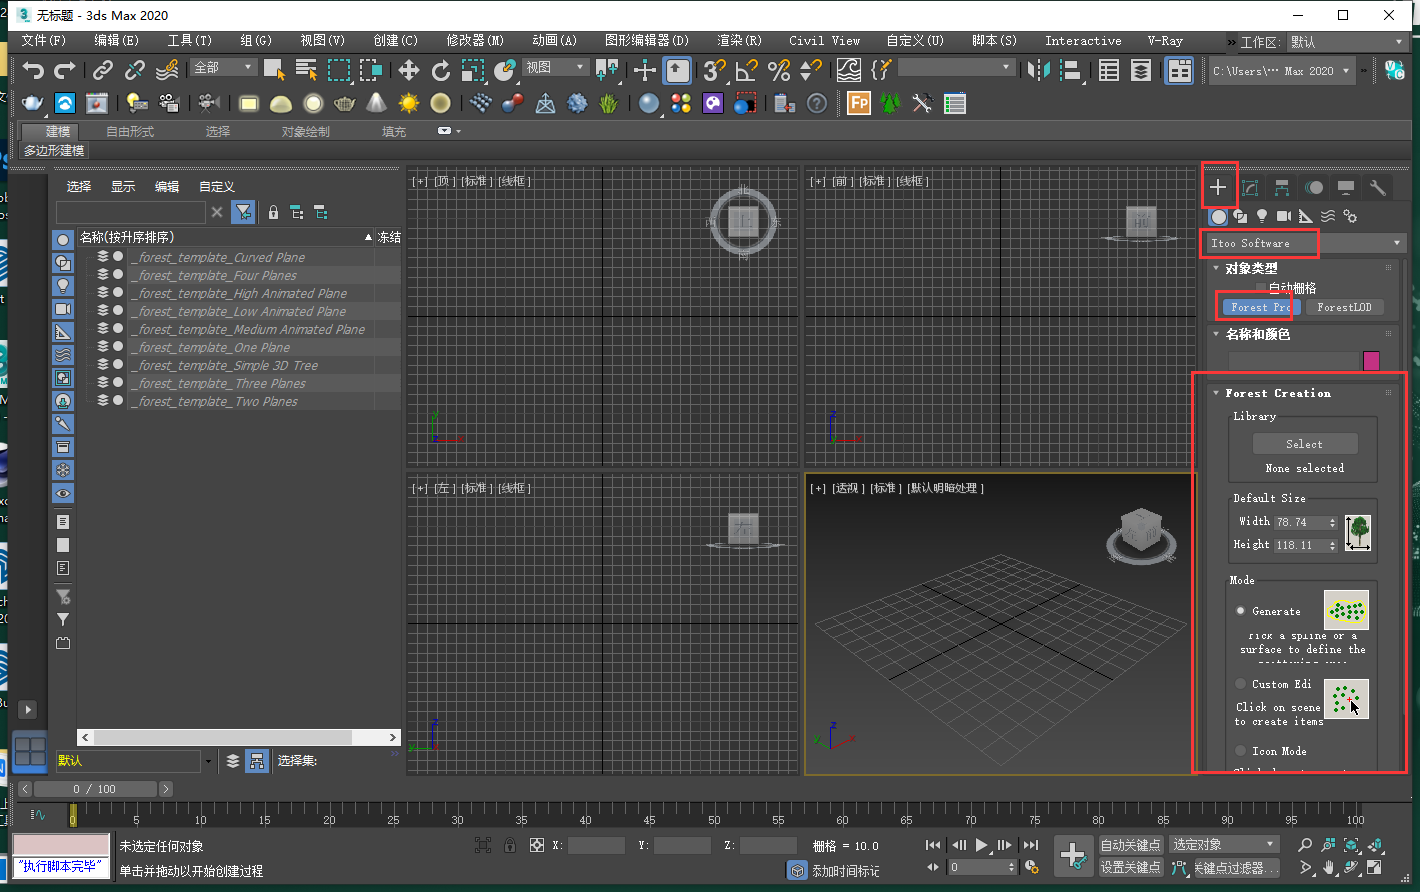Open the 全部 selection filter dropdown
The height and width of the screenshot is (892, 1420).
point(223,67)
